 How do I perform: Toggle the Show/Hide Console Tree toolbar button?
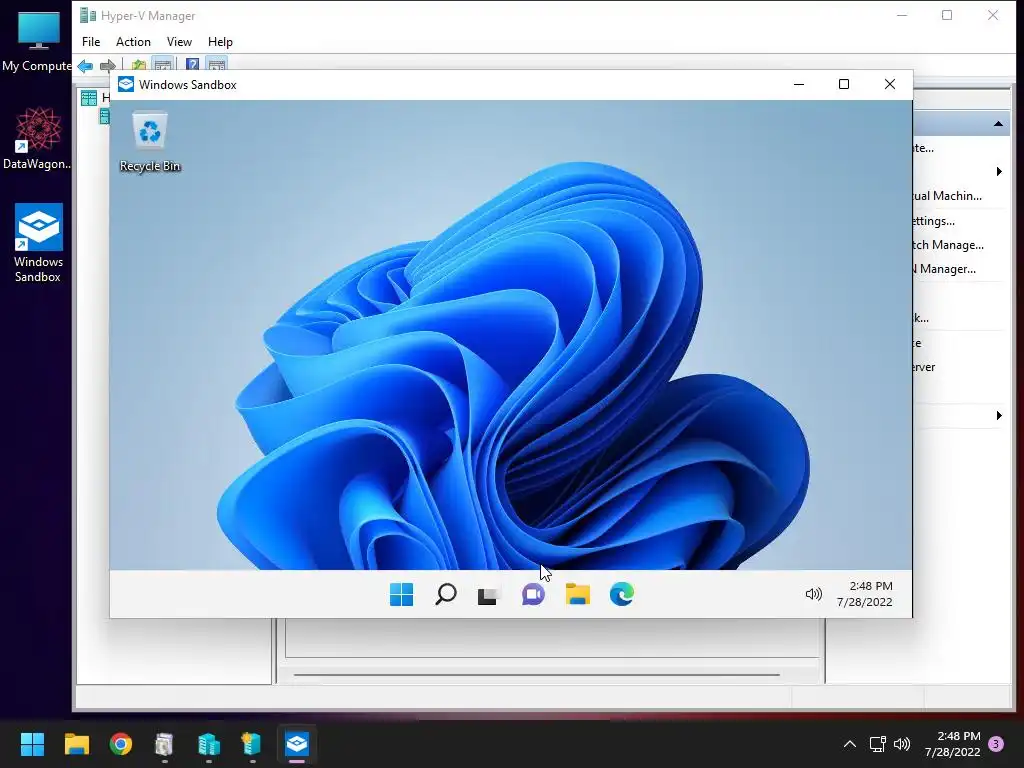pos(163,65)
